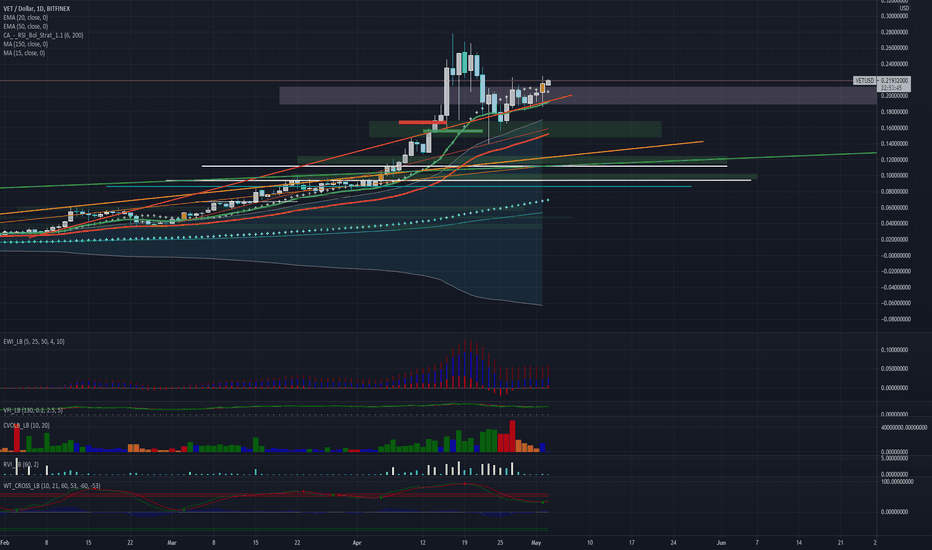Select the 'MA (150, close, 0)' indicator label
This screenshot has height=550, width=932.
[x=26, y=44]
